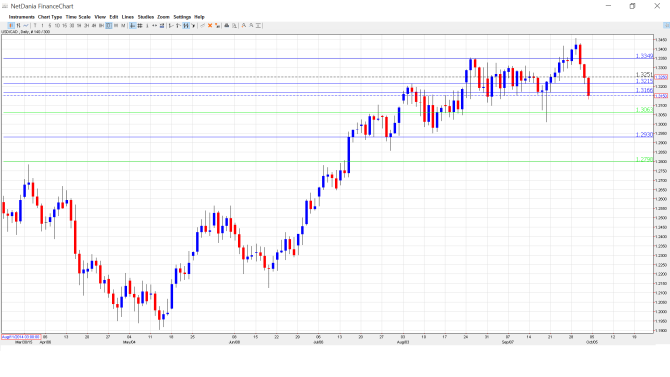This screenshot has height=377, width=670.
Task: Click the 1.3349 blue resistance line label
Action: tap(644, 56)
